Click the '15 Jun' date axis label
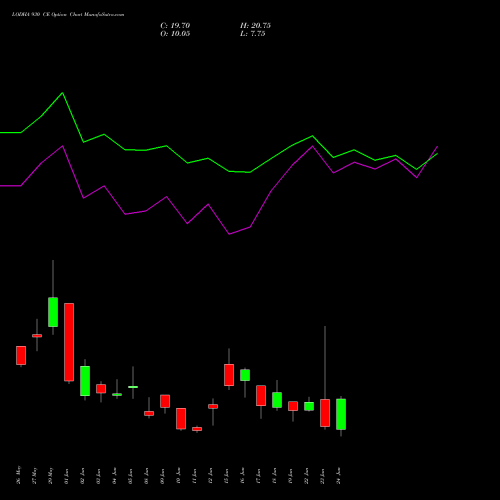Viewport: 500px width, 500px height. pyautogui.click(x=226, y=476)
